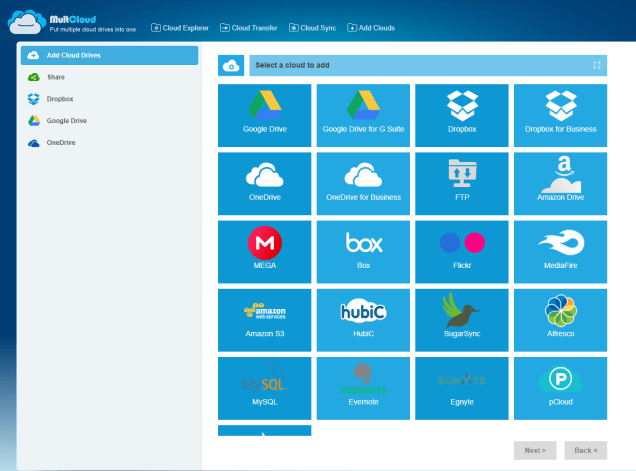Click Add Clouds in the top menu

(x=371, y=28)
